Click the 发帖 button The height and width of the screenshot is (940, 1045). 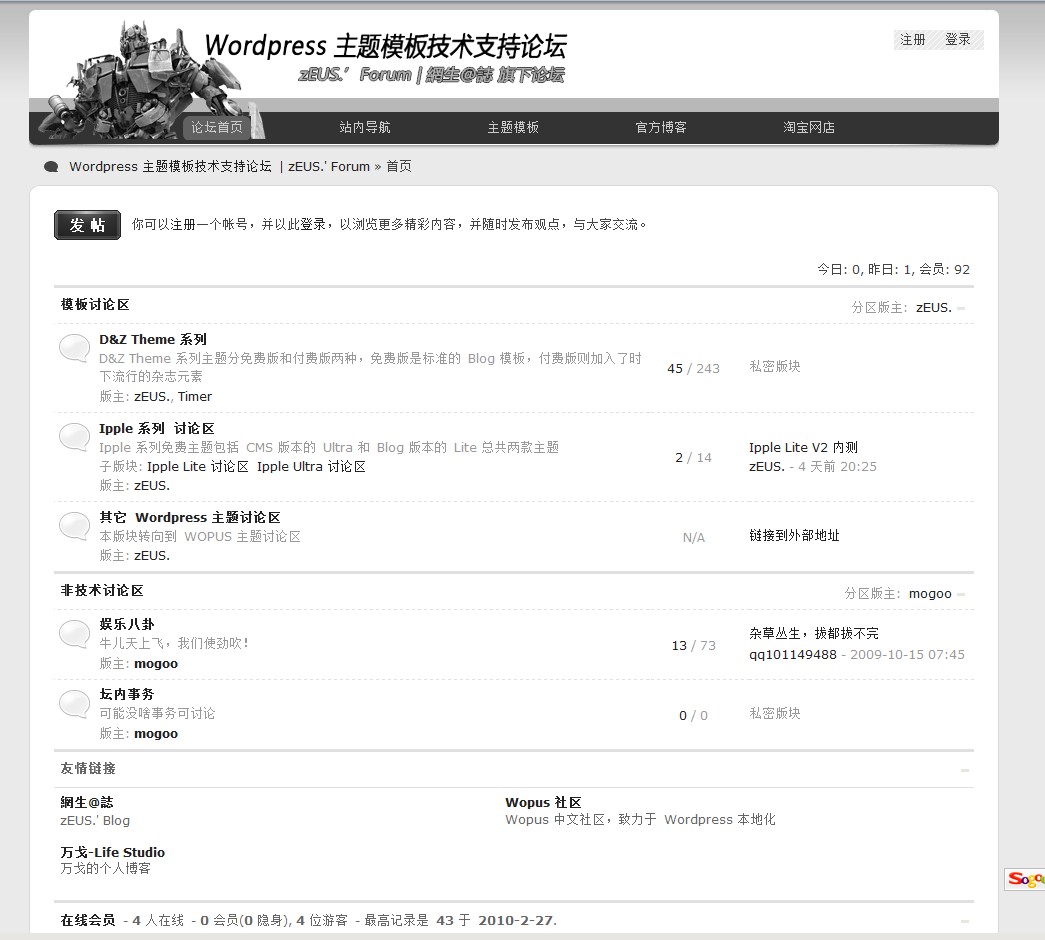point(87,225)
